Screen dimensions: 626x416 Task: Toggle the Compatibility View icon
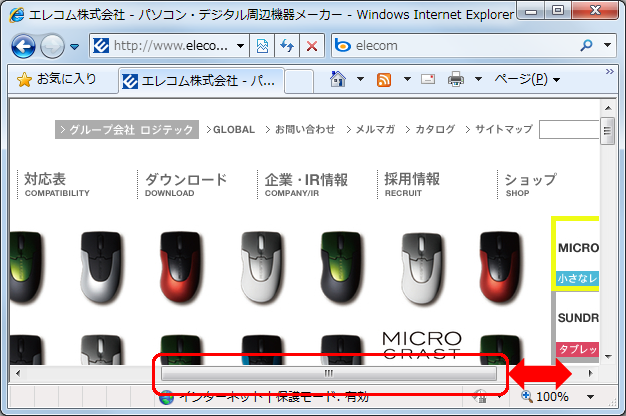click(262, 46)
